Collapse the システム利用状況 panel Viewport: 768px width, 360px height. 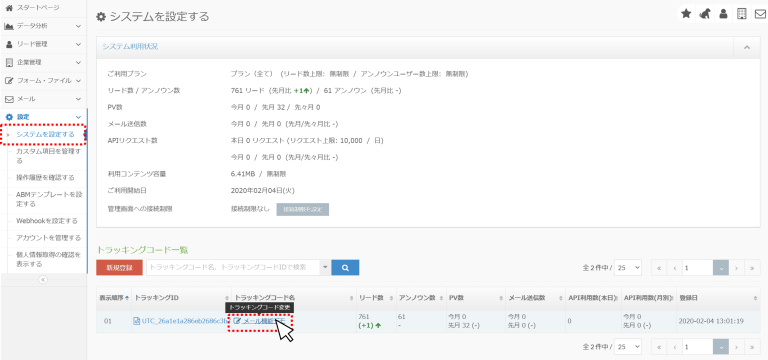click(x=747, y=47)
